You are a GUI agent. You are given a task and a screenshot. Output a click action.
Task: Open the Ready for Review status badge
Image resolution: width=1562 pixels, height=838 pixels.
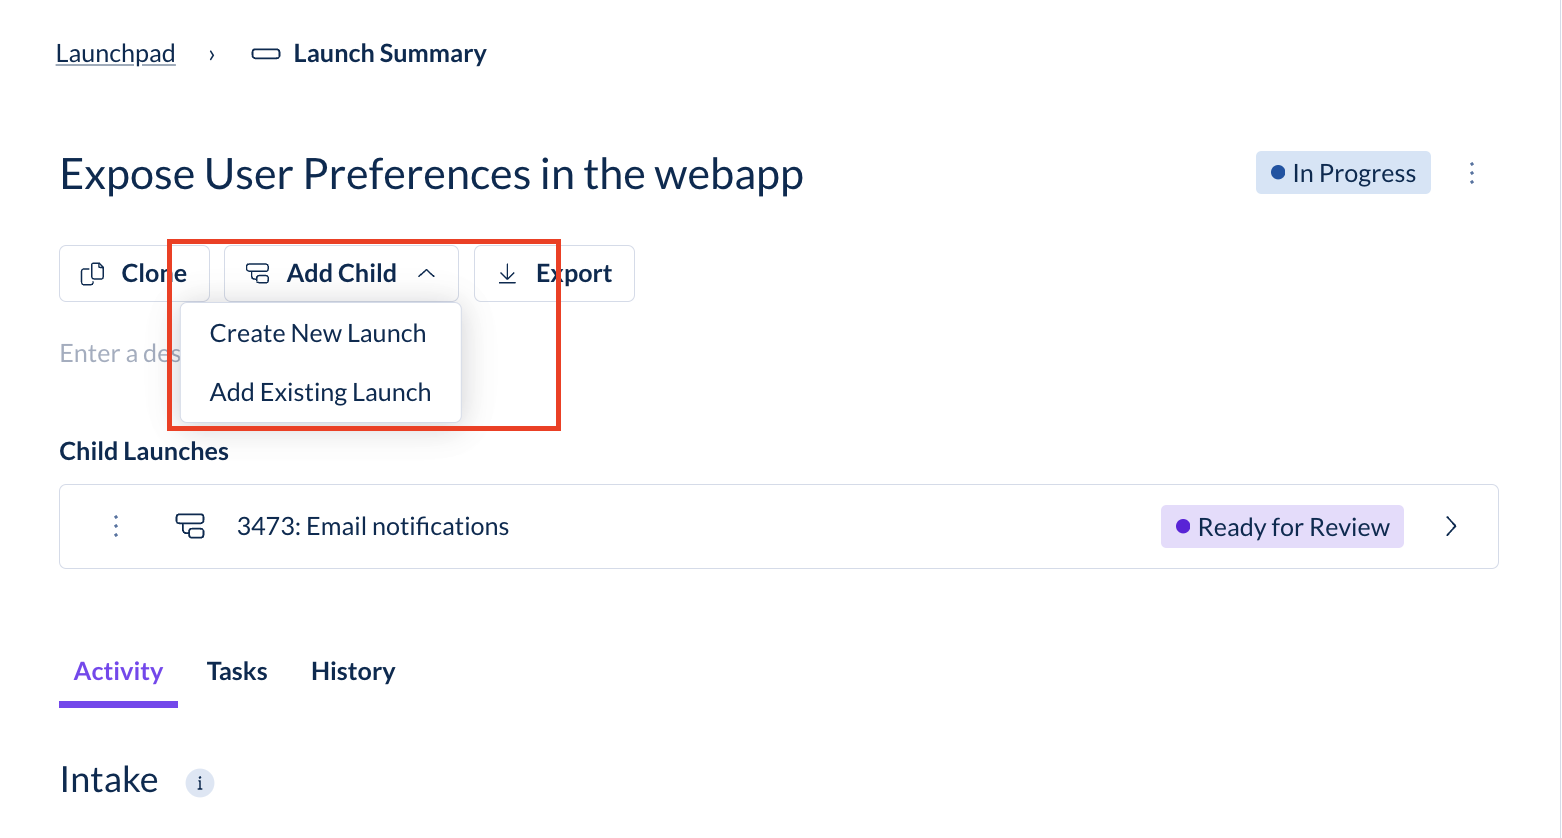[x=1282, y=526]
